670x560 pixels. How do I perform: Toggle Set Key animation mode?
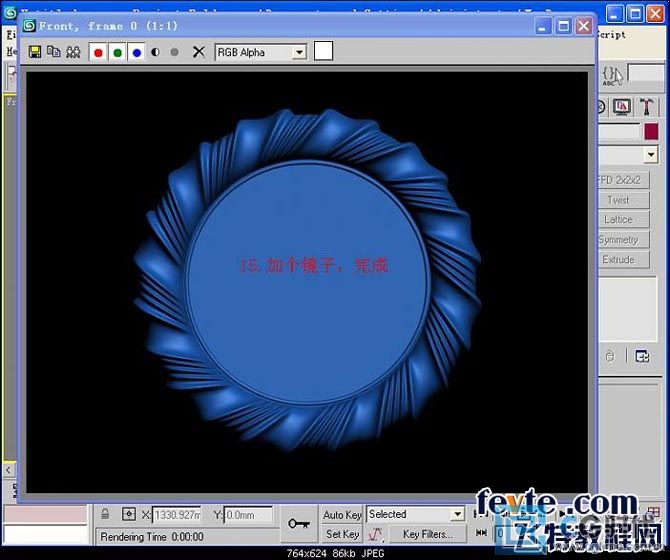[342, 534]
